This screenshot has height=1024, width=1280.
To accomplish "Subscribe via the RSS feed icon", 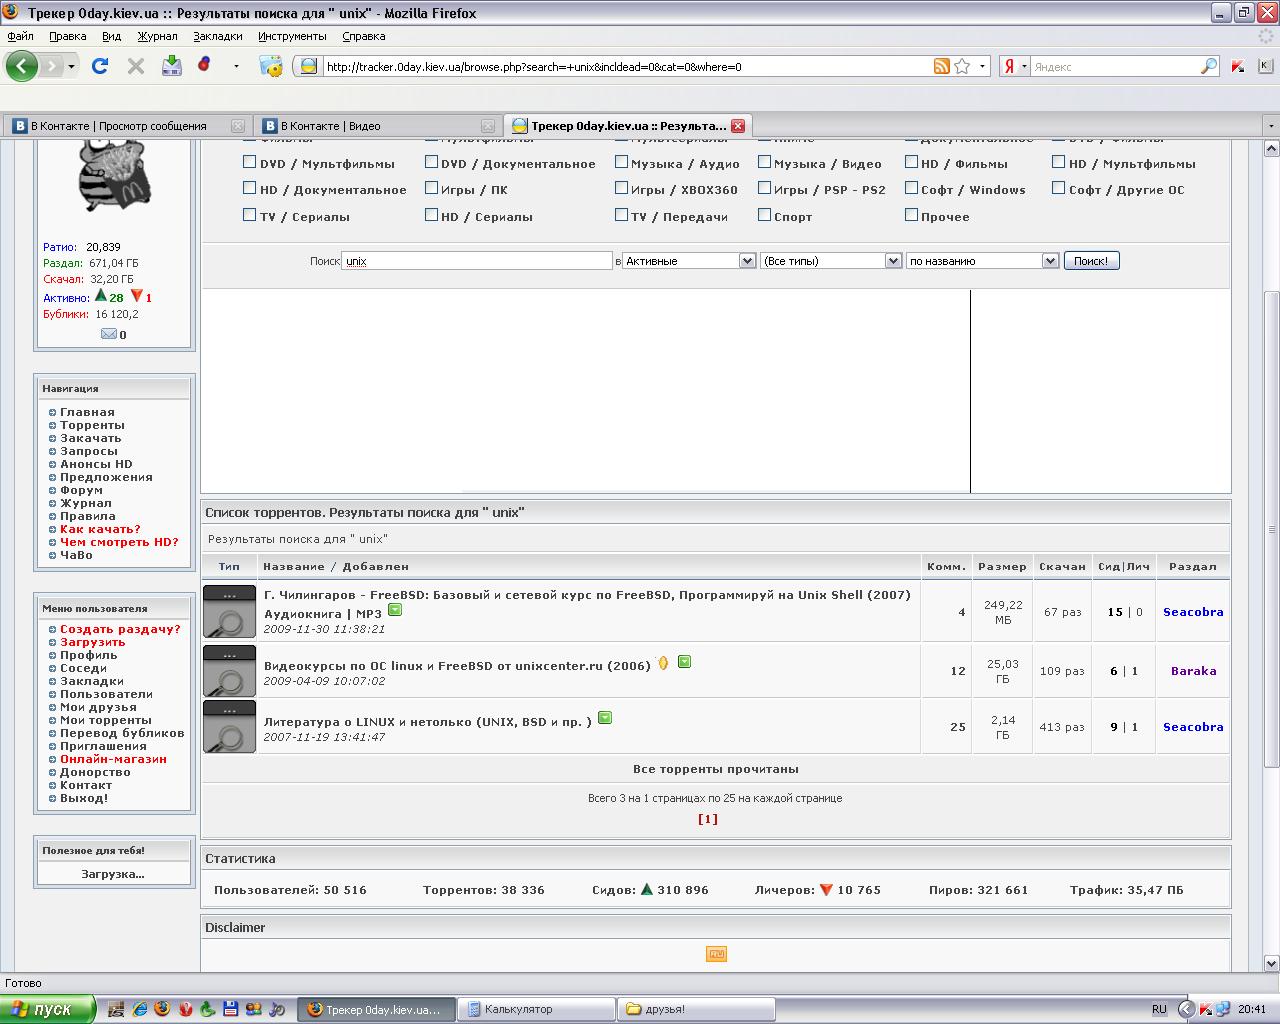I will (x=941, y=66).
